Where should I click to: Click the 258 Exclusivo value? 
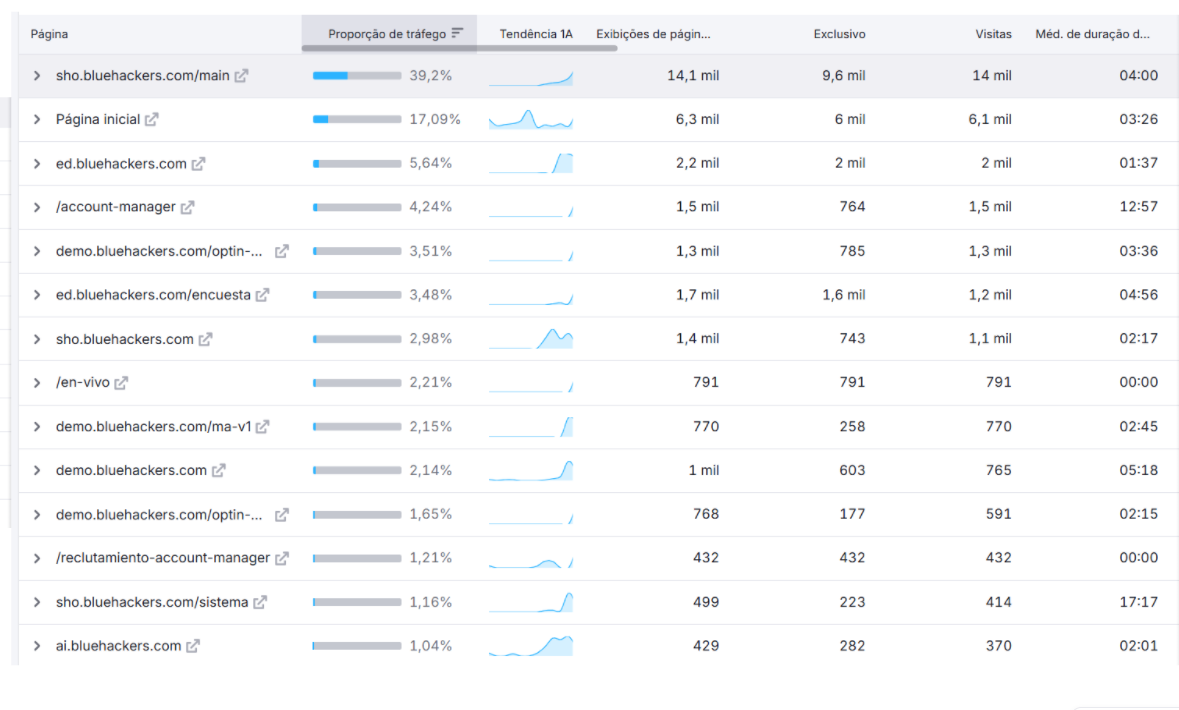[853, 426]
